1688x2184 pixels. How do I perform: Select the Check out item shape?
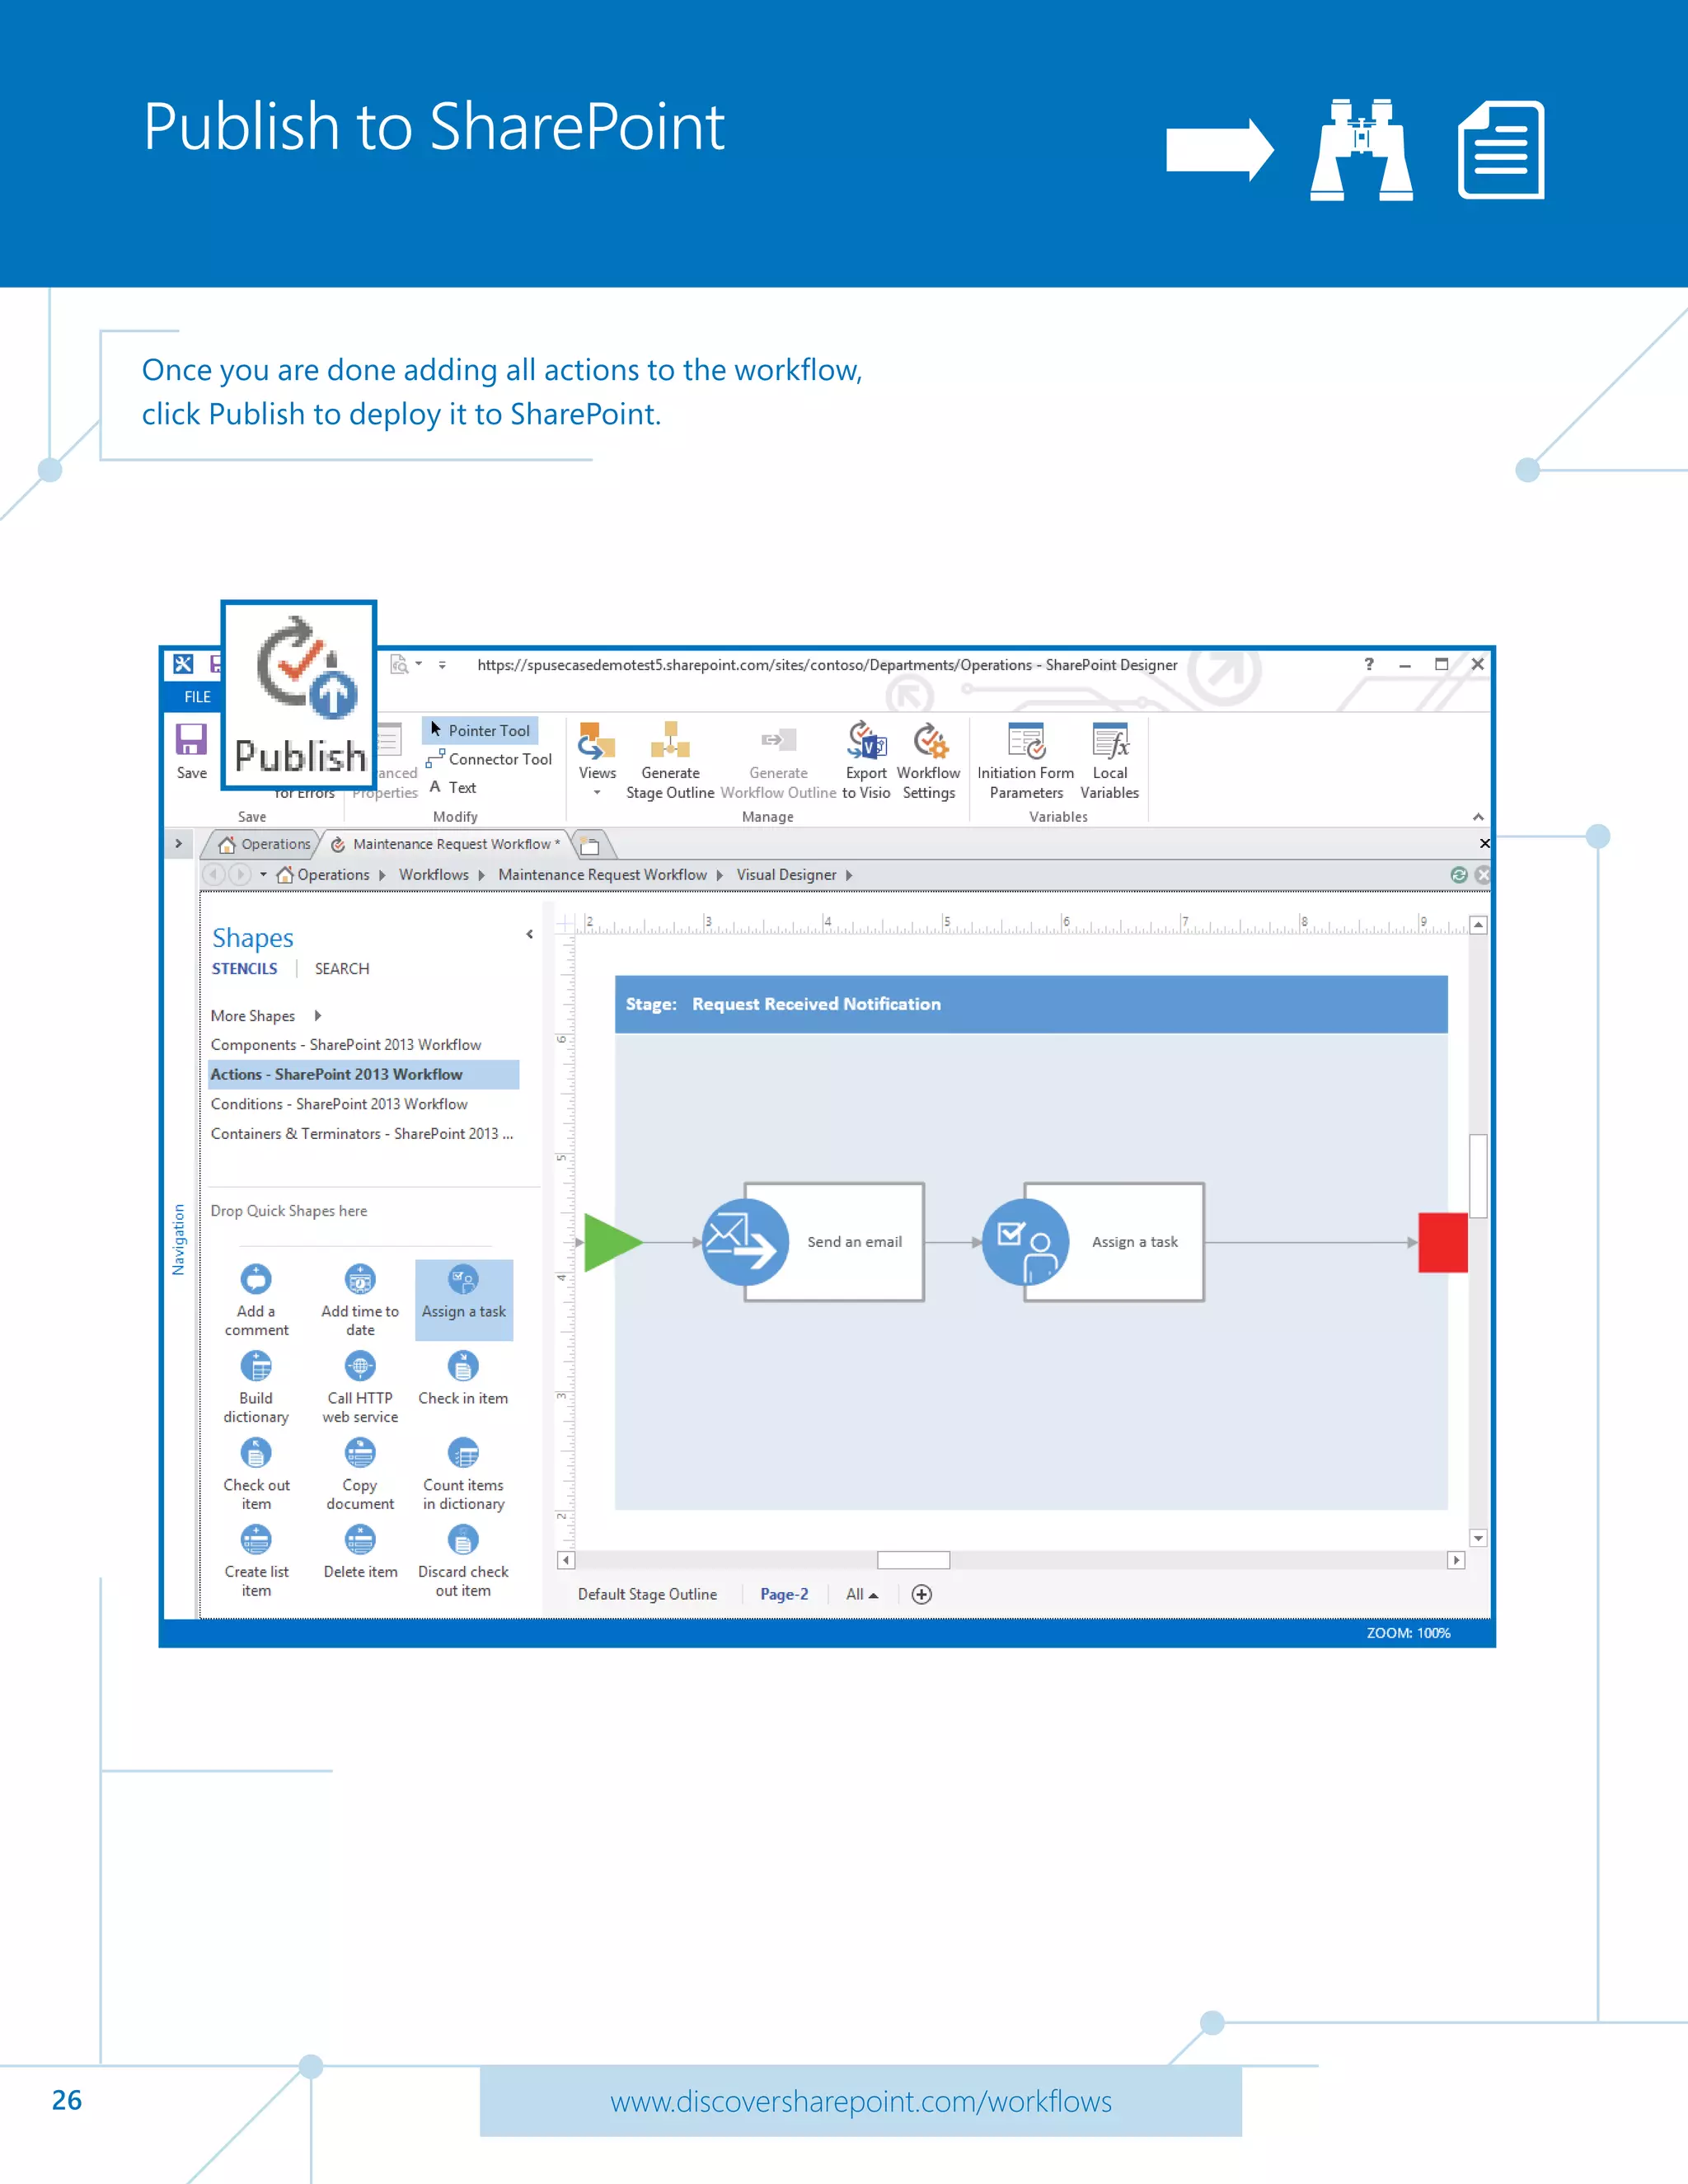256,1475
